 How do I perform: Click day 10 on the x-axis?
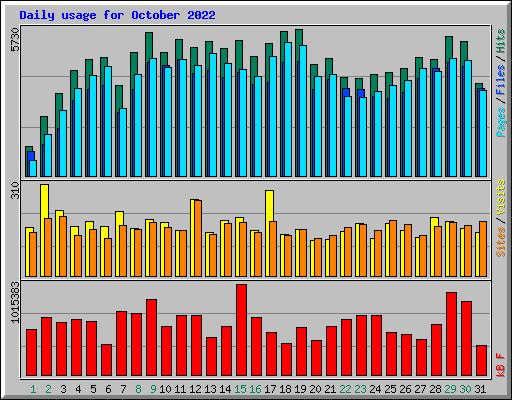[x=165, y=389]
